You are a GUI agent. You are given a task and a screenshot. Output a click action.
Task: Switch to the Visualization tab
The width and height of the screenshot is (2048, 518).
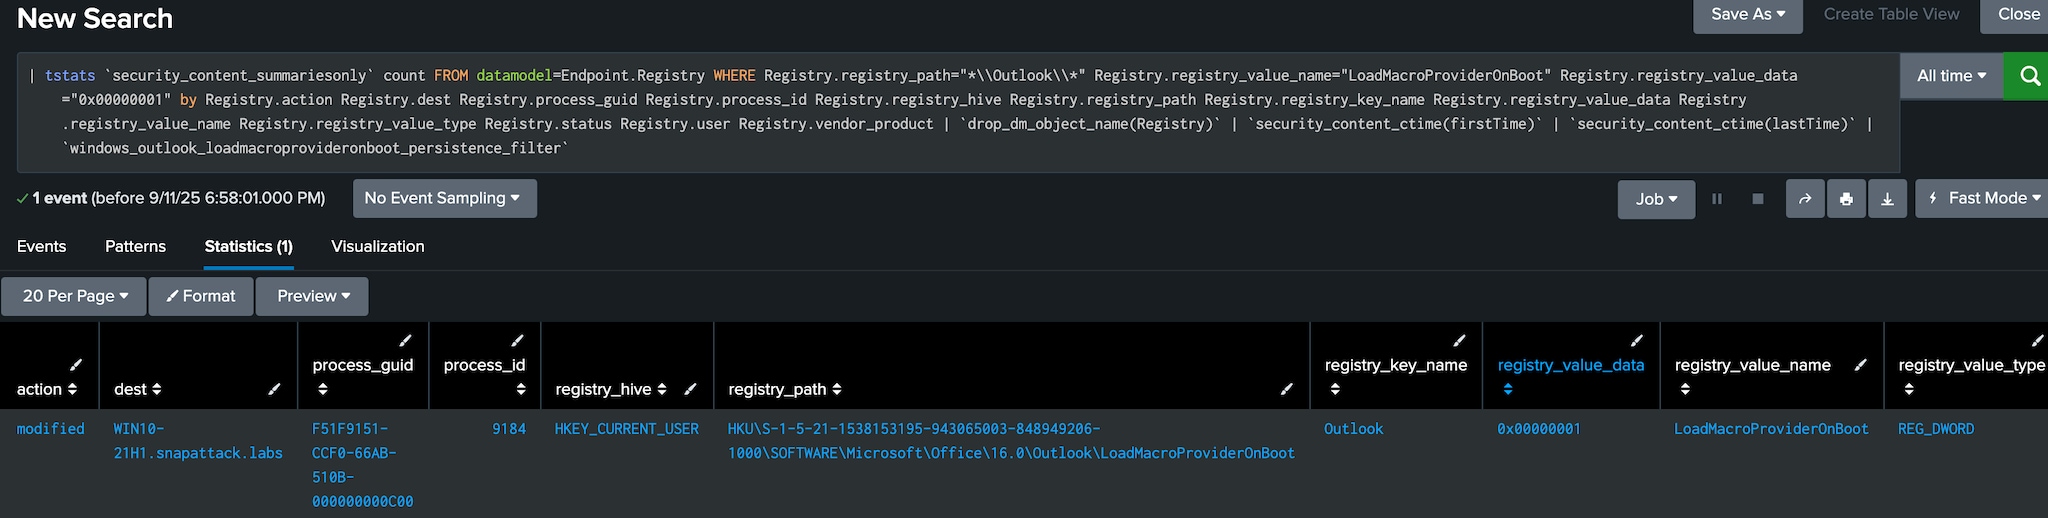[x=377, y=246]
